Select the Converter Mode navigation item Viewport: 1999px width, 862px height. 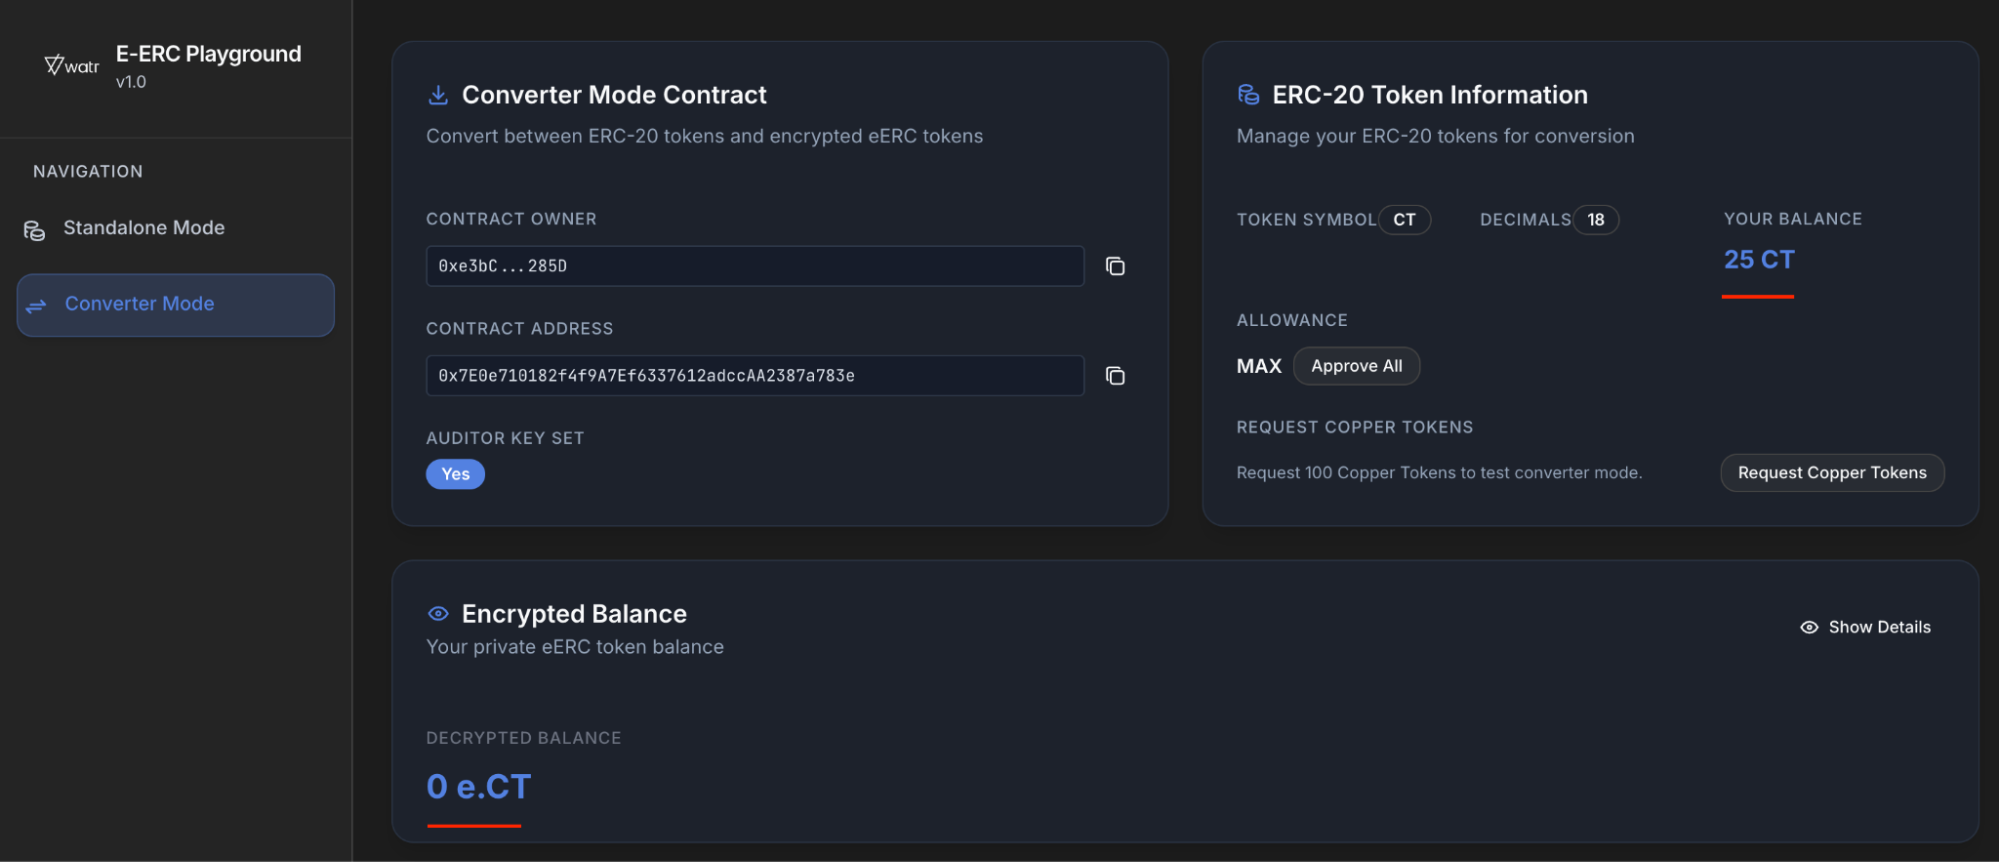click(176, 305)
